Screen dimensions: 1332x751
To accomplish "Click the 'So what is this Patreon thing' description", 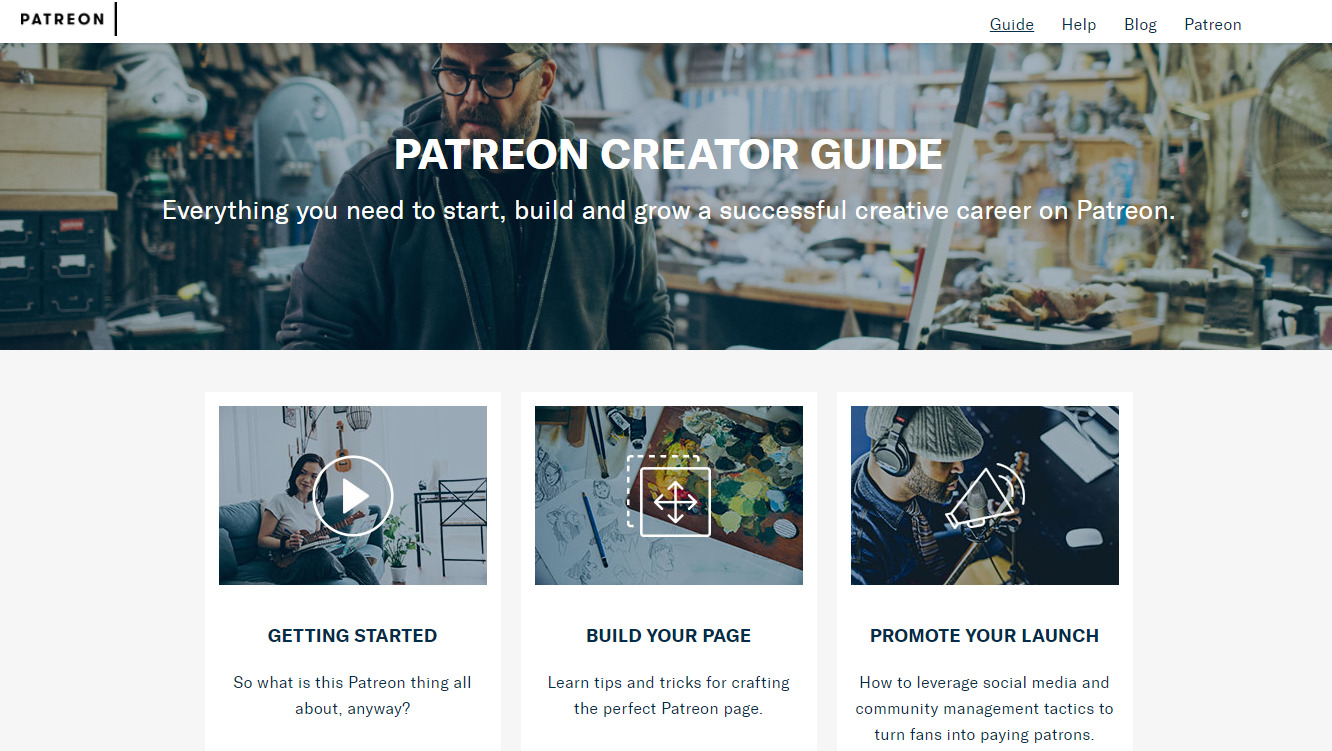I will point(353,696).
